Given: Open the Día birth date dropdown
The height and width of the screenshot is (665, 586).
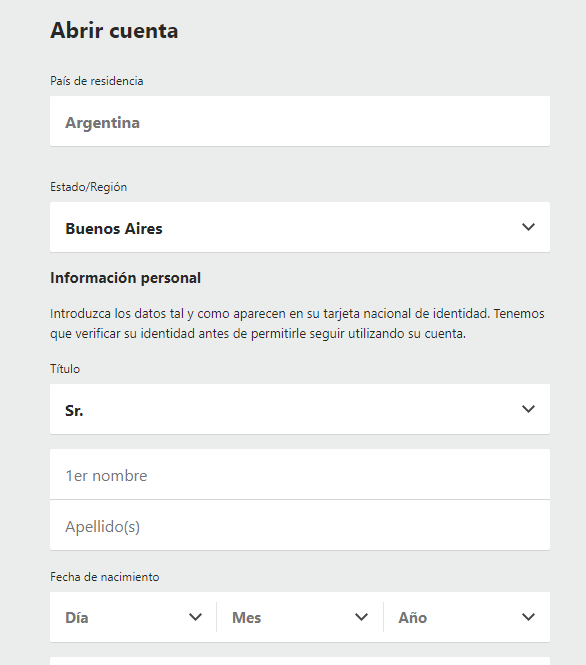Looking at the screenshot, I should (x=133, y=617).
